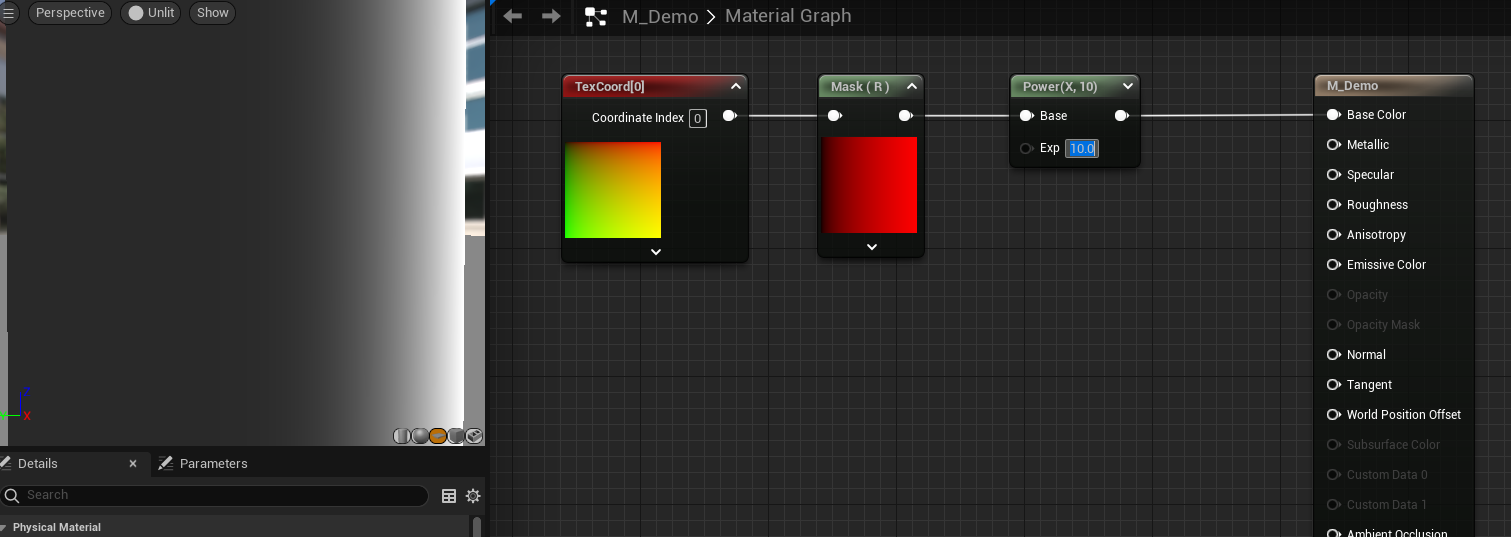The width and height of the screenshot is (1511, 537).
Task: Switch to the Parameters tab
Action: pos(203,464)
